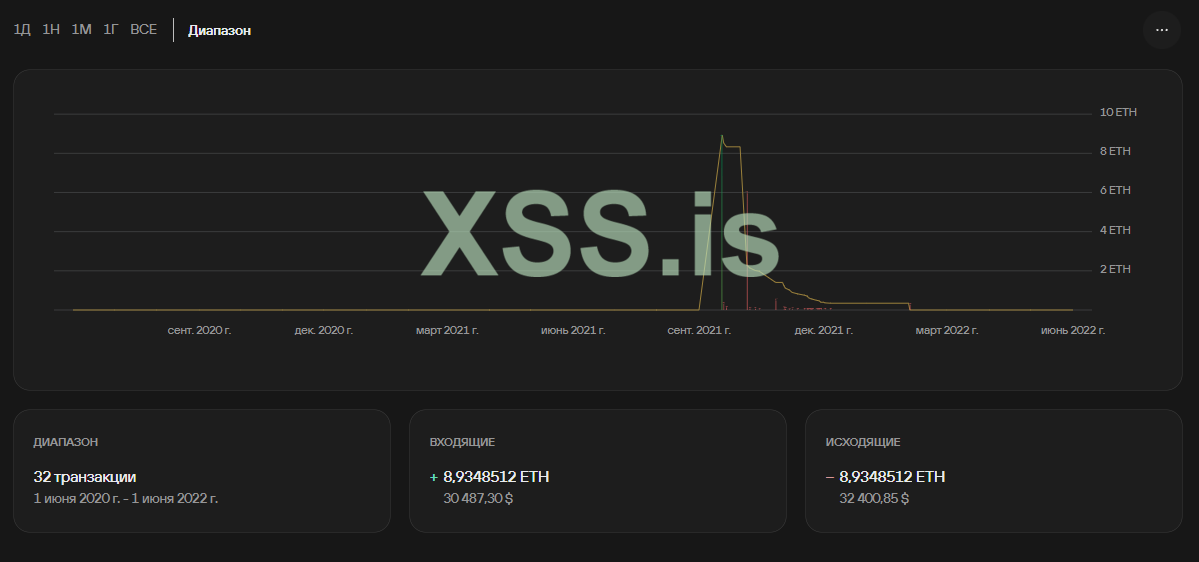Click the ДИАПАЗОН card heading
The image size is (1199, 562).
point(66,442)
